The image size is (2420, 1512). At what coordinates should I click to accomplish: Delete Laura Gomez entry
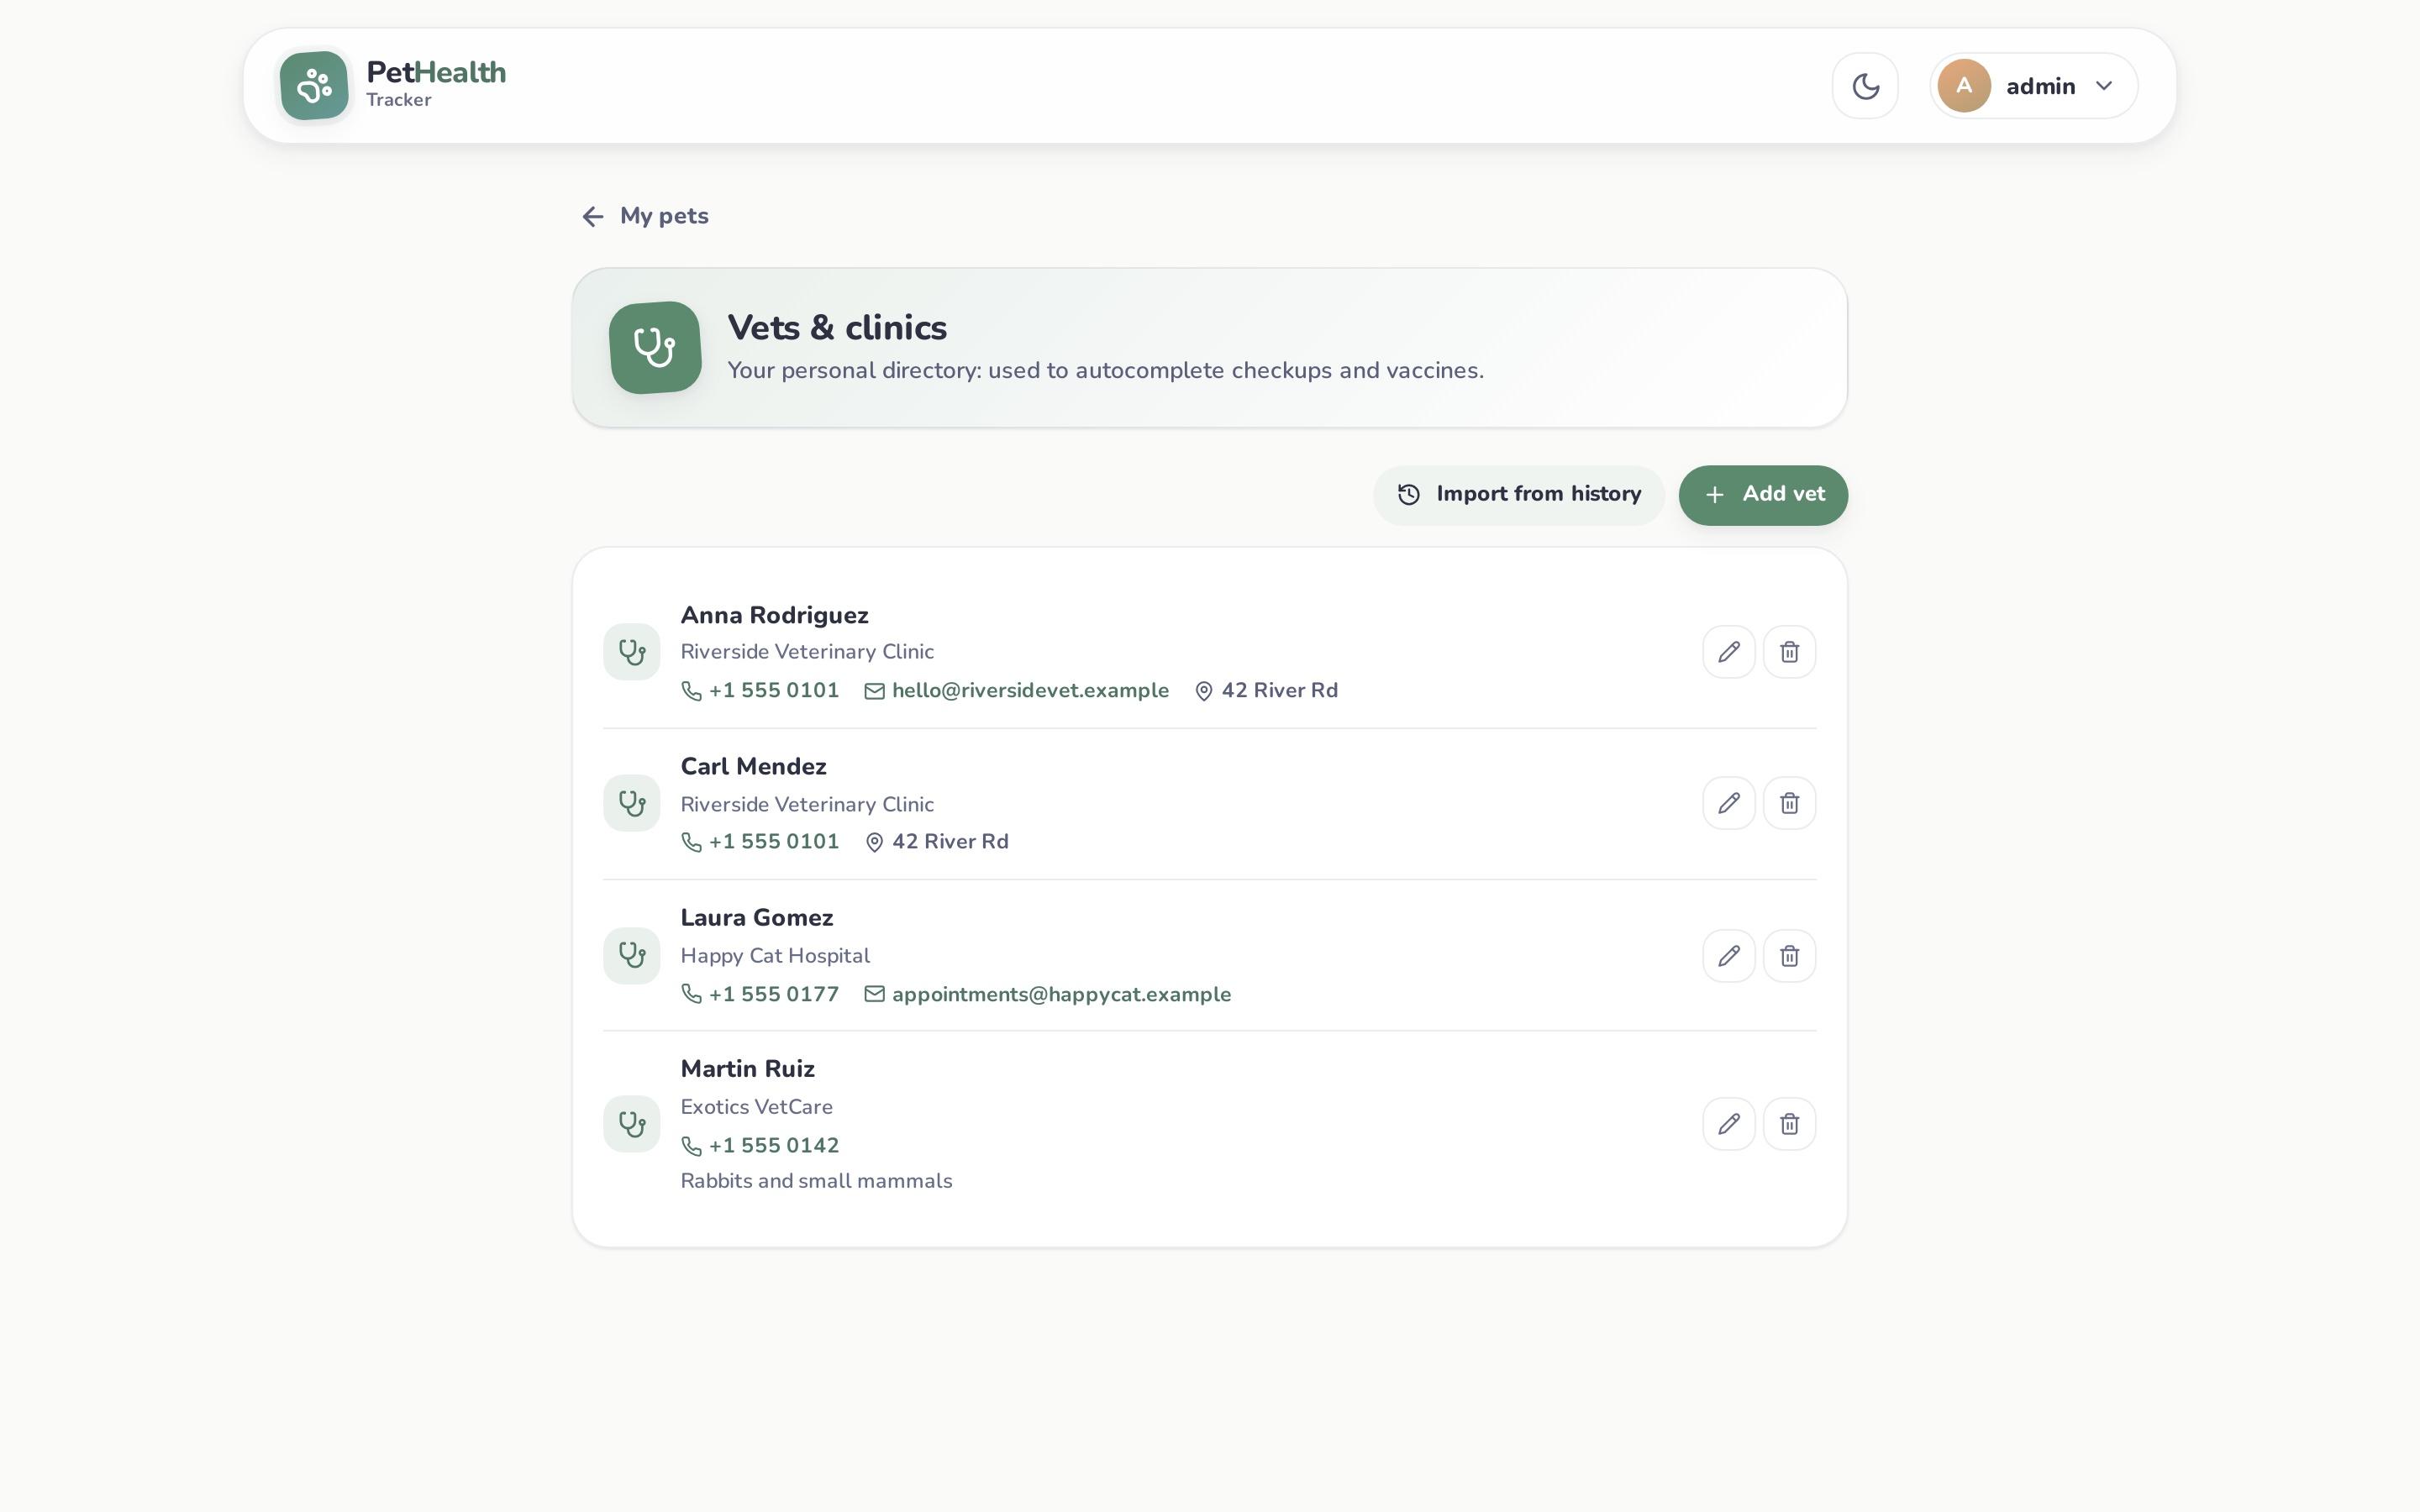1789,956
